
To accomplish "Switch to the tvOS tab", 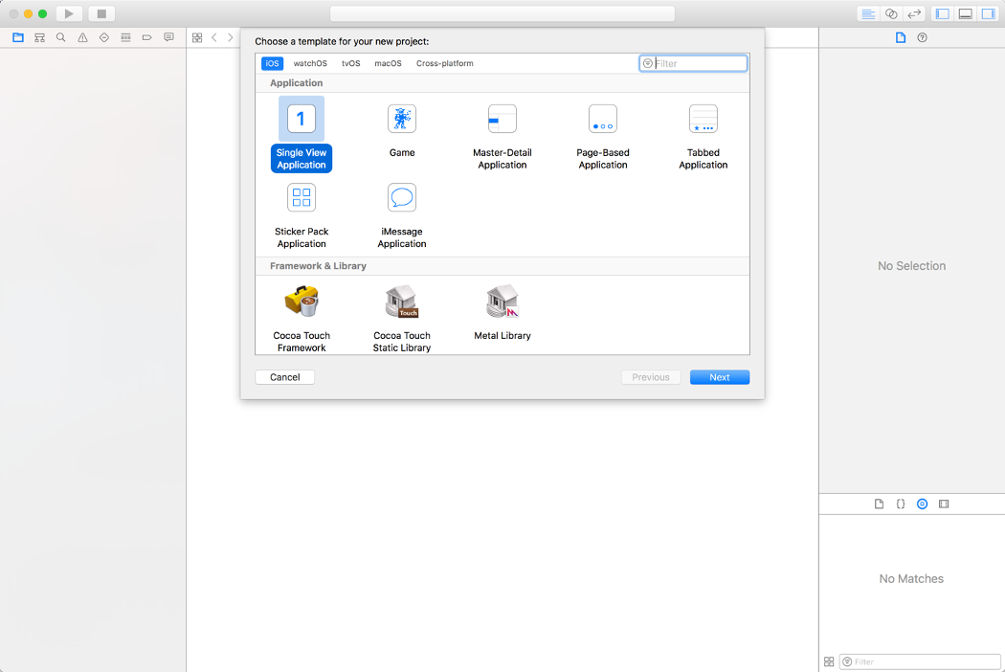I will pyautogui.click(x=351, y=63).
